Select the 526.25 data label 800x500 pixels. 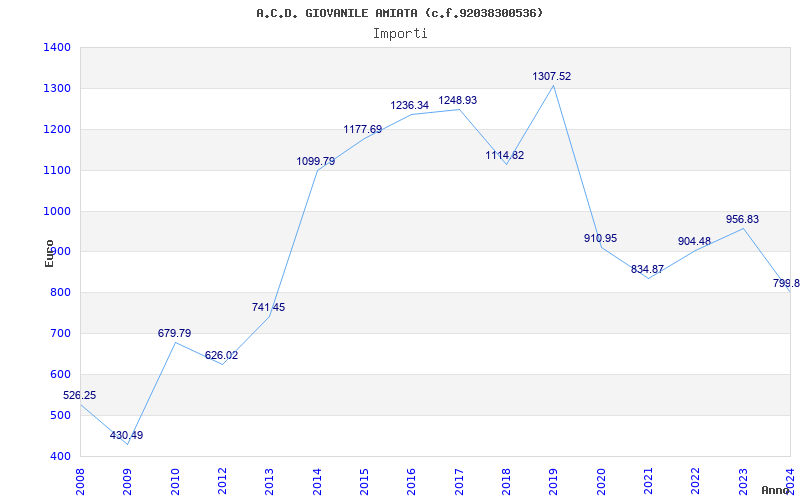coord(80,395)
